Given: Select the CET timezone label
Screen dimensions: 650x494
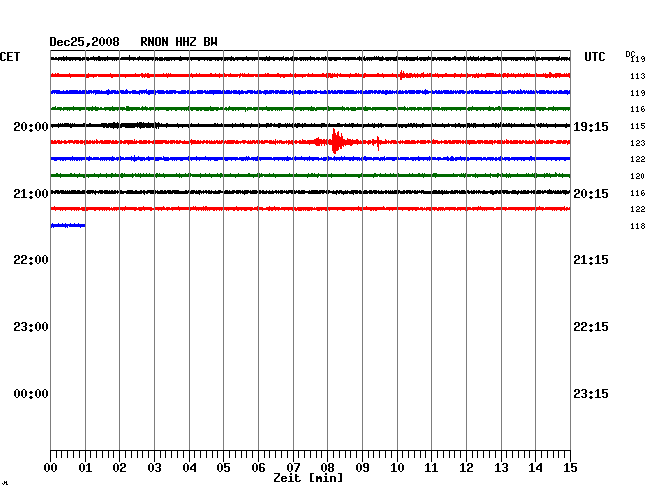Looking at the screenshot, I should pos(10,57).
